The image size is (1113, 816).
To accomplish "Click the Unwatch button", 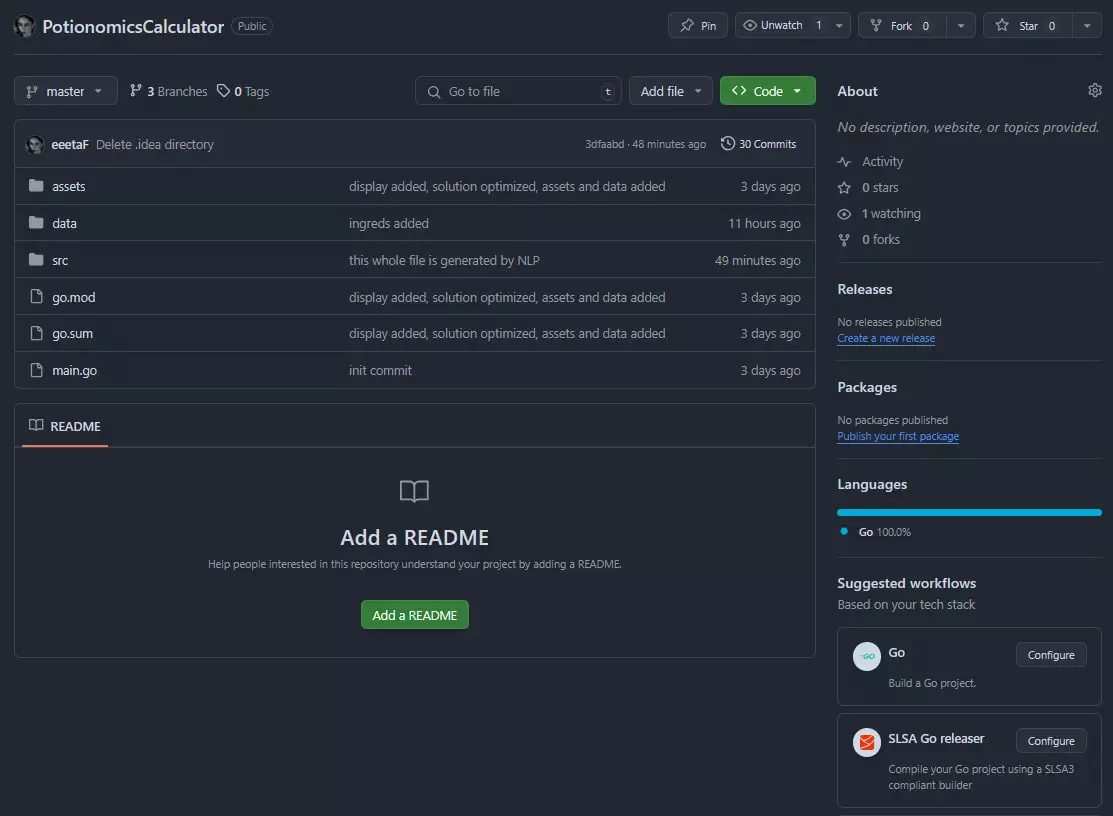I will pyautogui.click(x=782, y=26).
